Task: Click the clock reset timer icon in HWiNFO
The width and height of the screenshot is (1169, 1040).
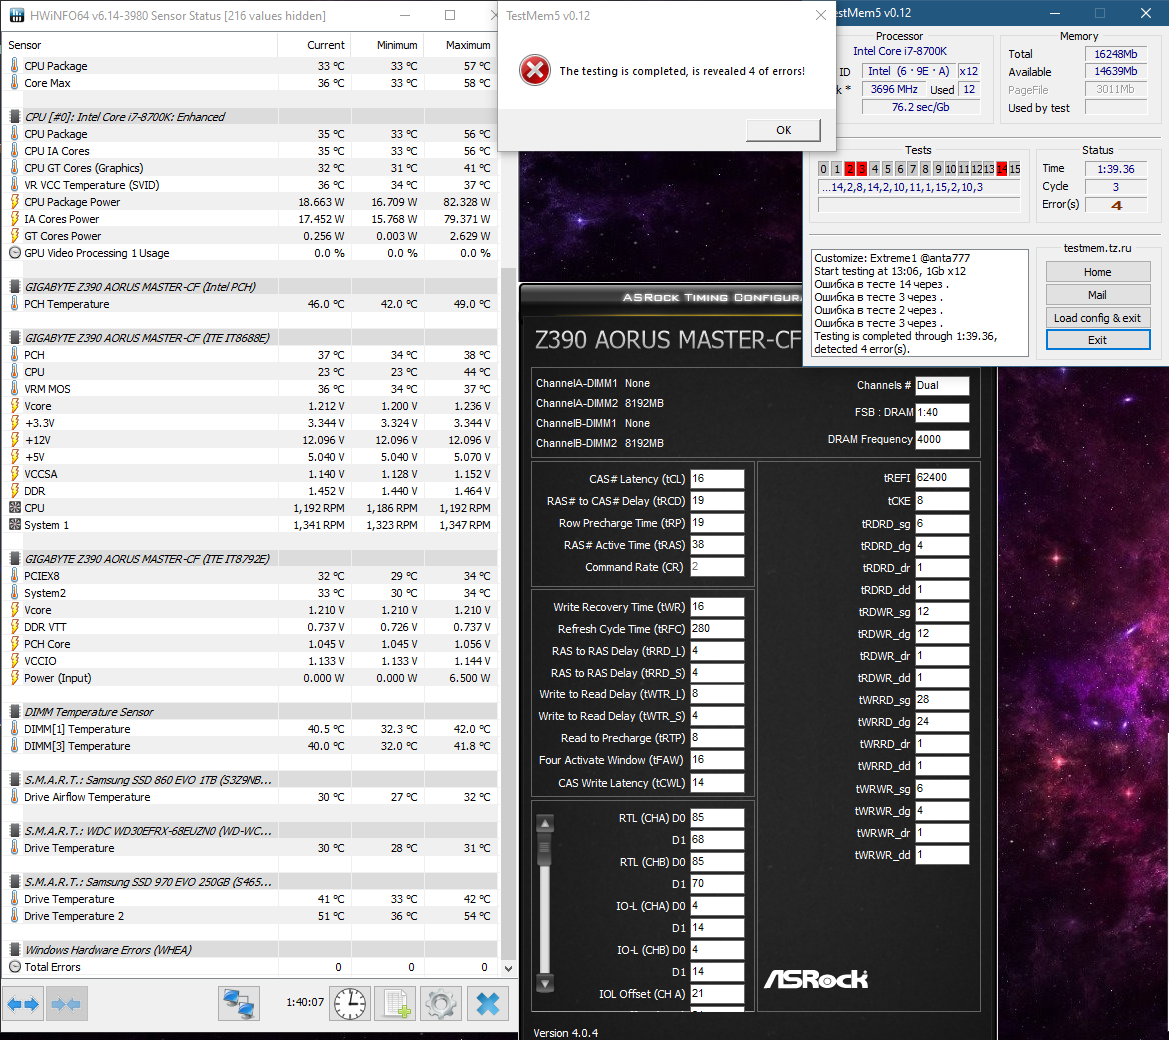Action: click(x=350, y=1003)
